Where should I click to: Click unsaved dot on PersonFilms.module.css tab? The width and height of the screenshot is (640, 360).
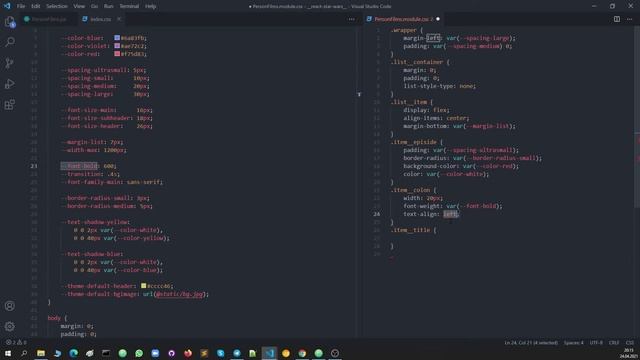pos(438,19)
